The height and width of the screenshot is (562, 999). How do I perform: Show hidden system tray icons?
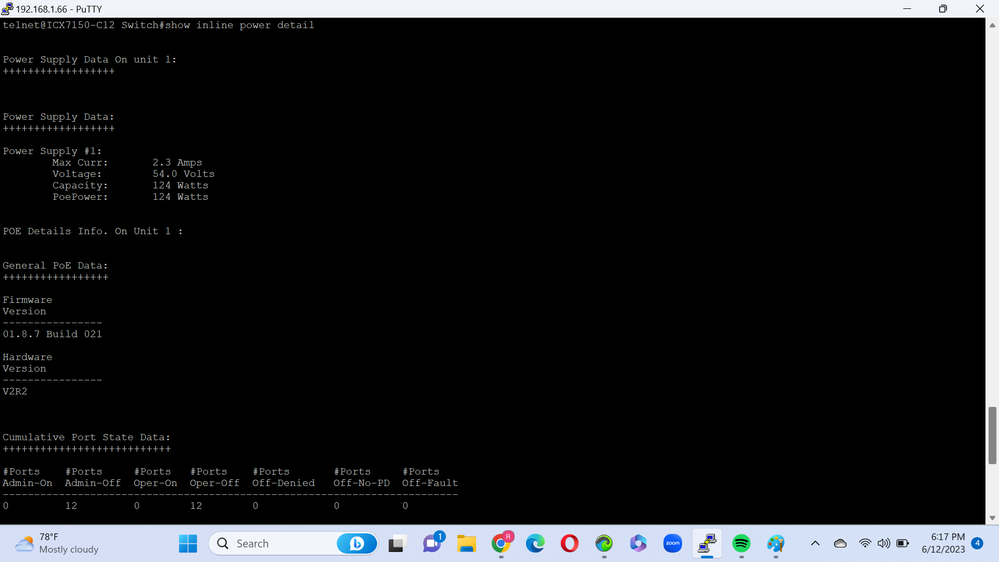pyautogui.click(x=815, y=543)
